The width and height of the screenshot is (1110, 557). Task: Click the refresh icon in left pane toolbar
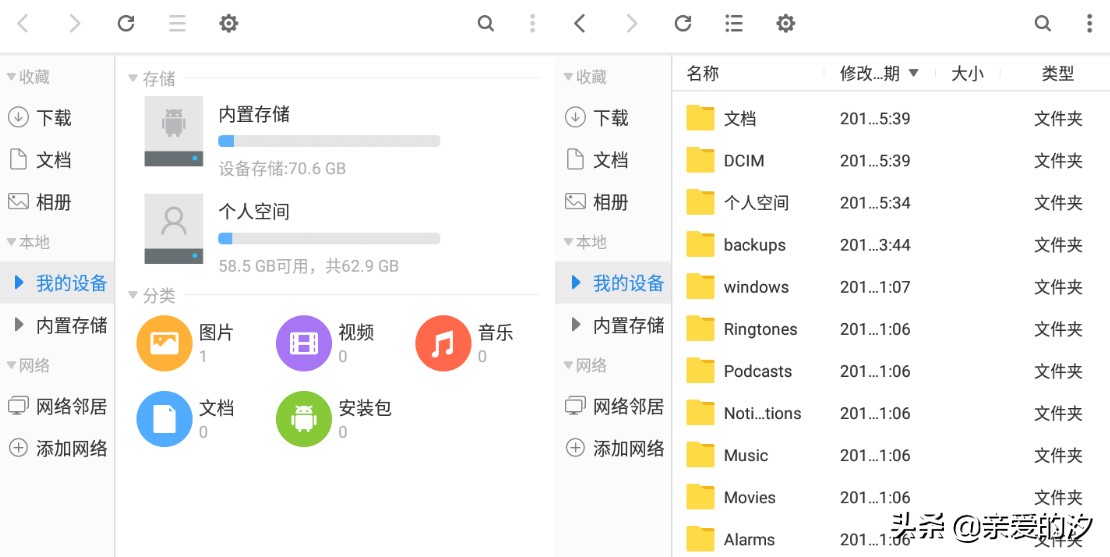[126, 23]
